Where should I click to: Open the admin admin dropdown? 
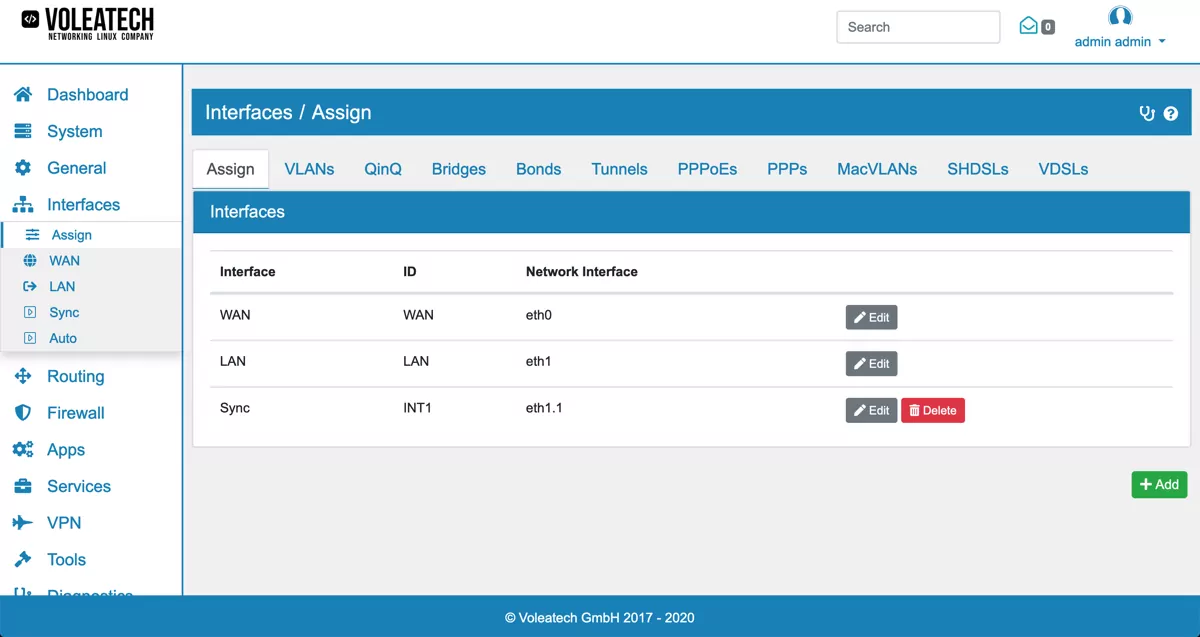click(1120, 42)
